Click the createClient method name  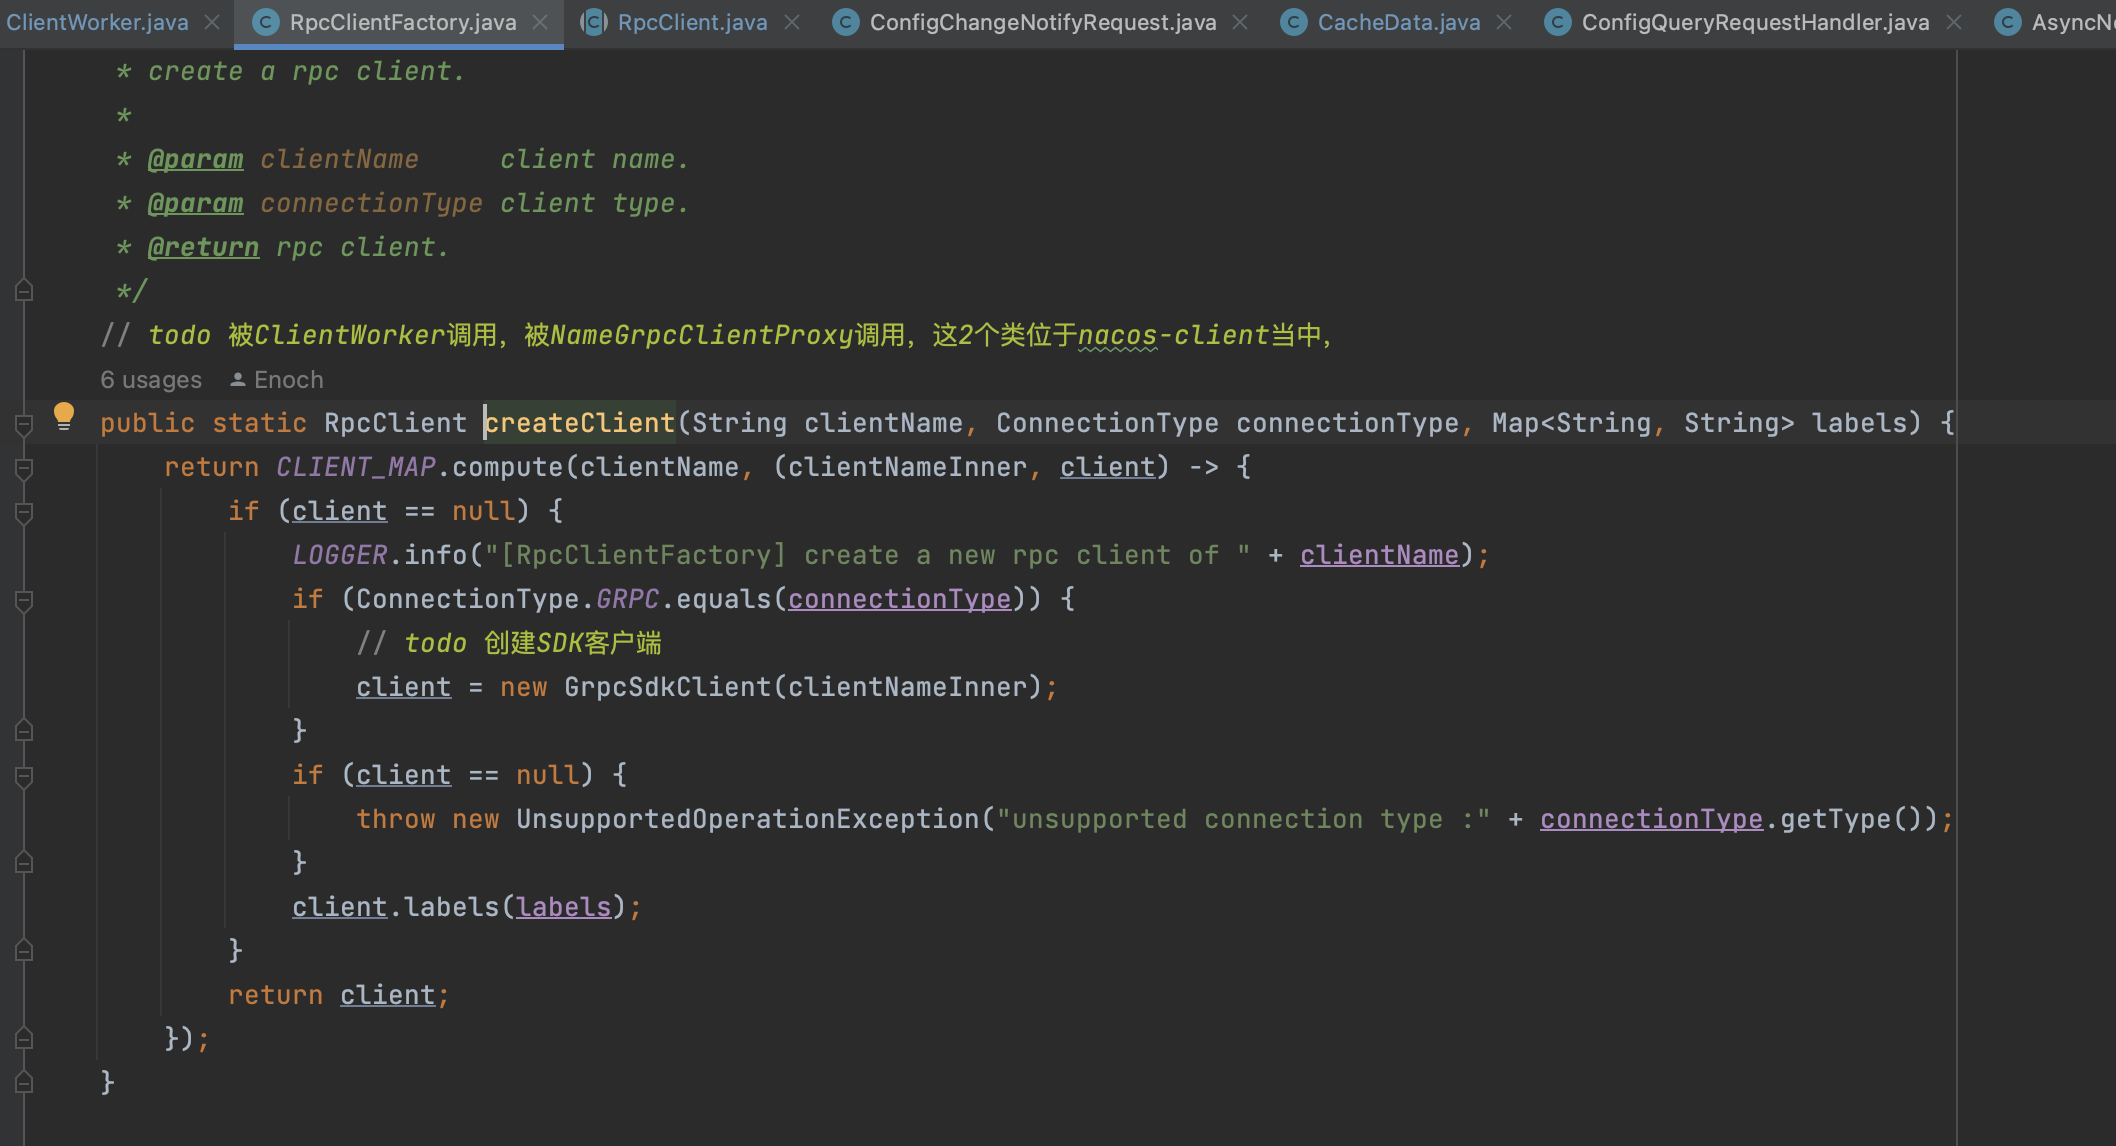[x=580, y=423]
